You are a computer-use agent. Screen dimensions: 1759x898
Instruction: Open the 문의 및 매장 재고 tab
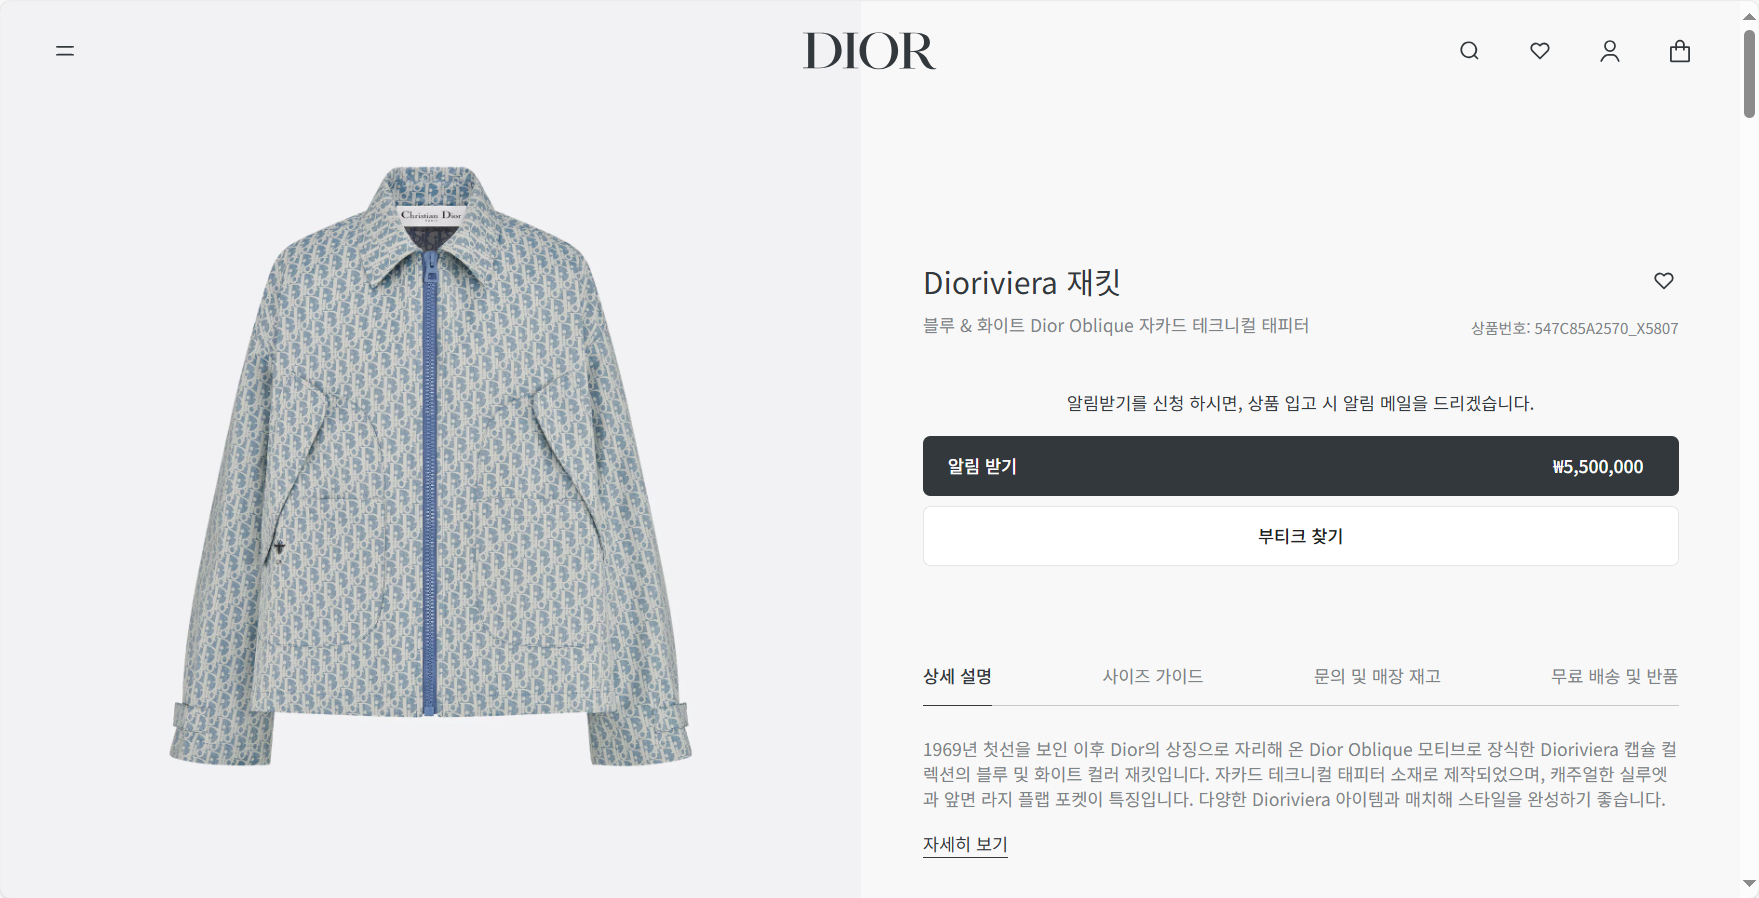tap(1377, 677)
